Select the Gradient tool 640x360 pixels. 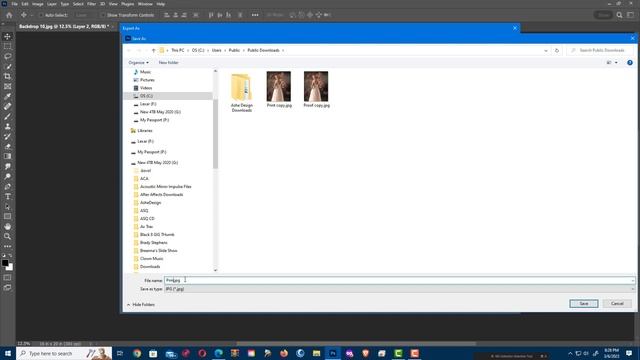tap(7, 156)
